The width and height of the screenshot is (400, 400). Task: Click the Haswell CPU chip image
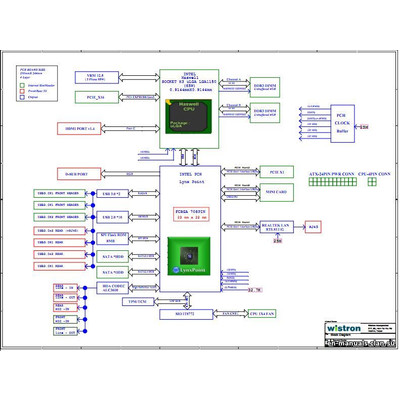click(189, 117)
